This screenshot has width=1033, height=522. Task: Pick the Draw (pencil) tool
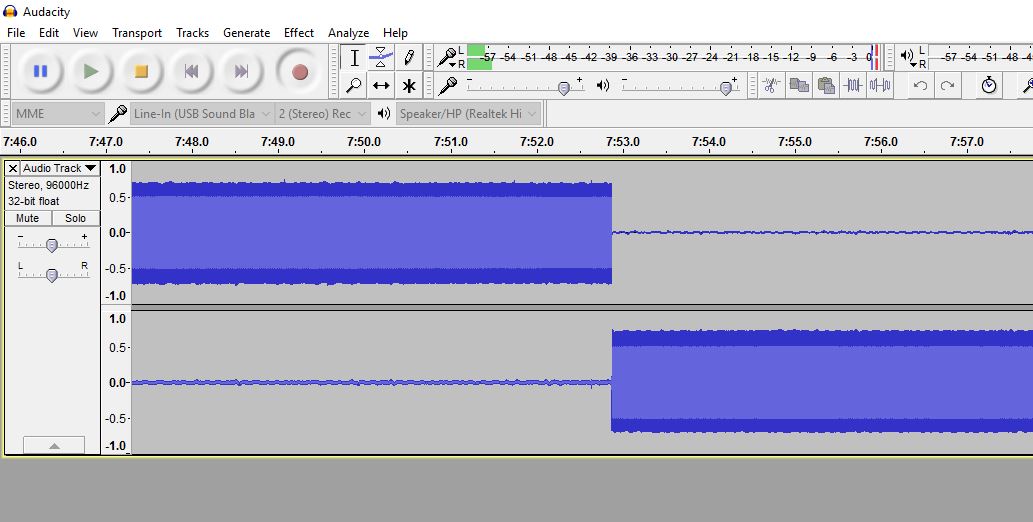click(408, 57)
